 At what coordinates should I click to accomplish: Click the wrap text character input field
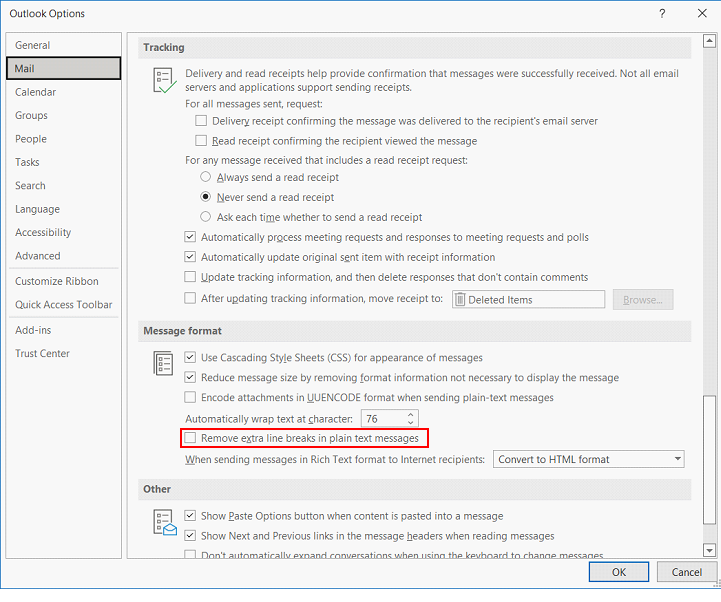click(x=382, y=418)
